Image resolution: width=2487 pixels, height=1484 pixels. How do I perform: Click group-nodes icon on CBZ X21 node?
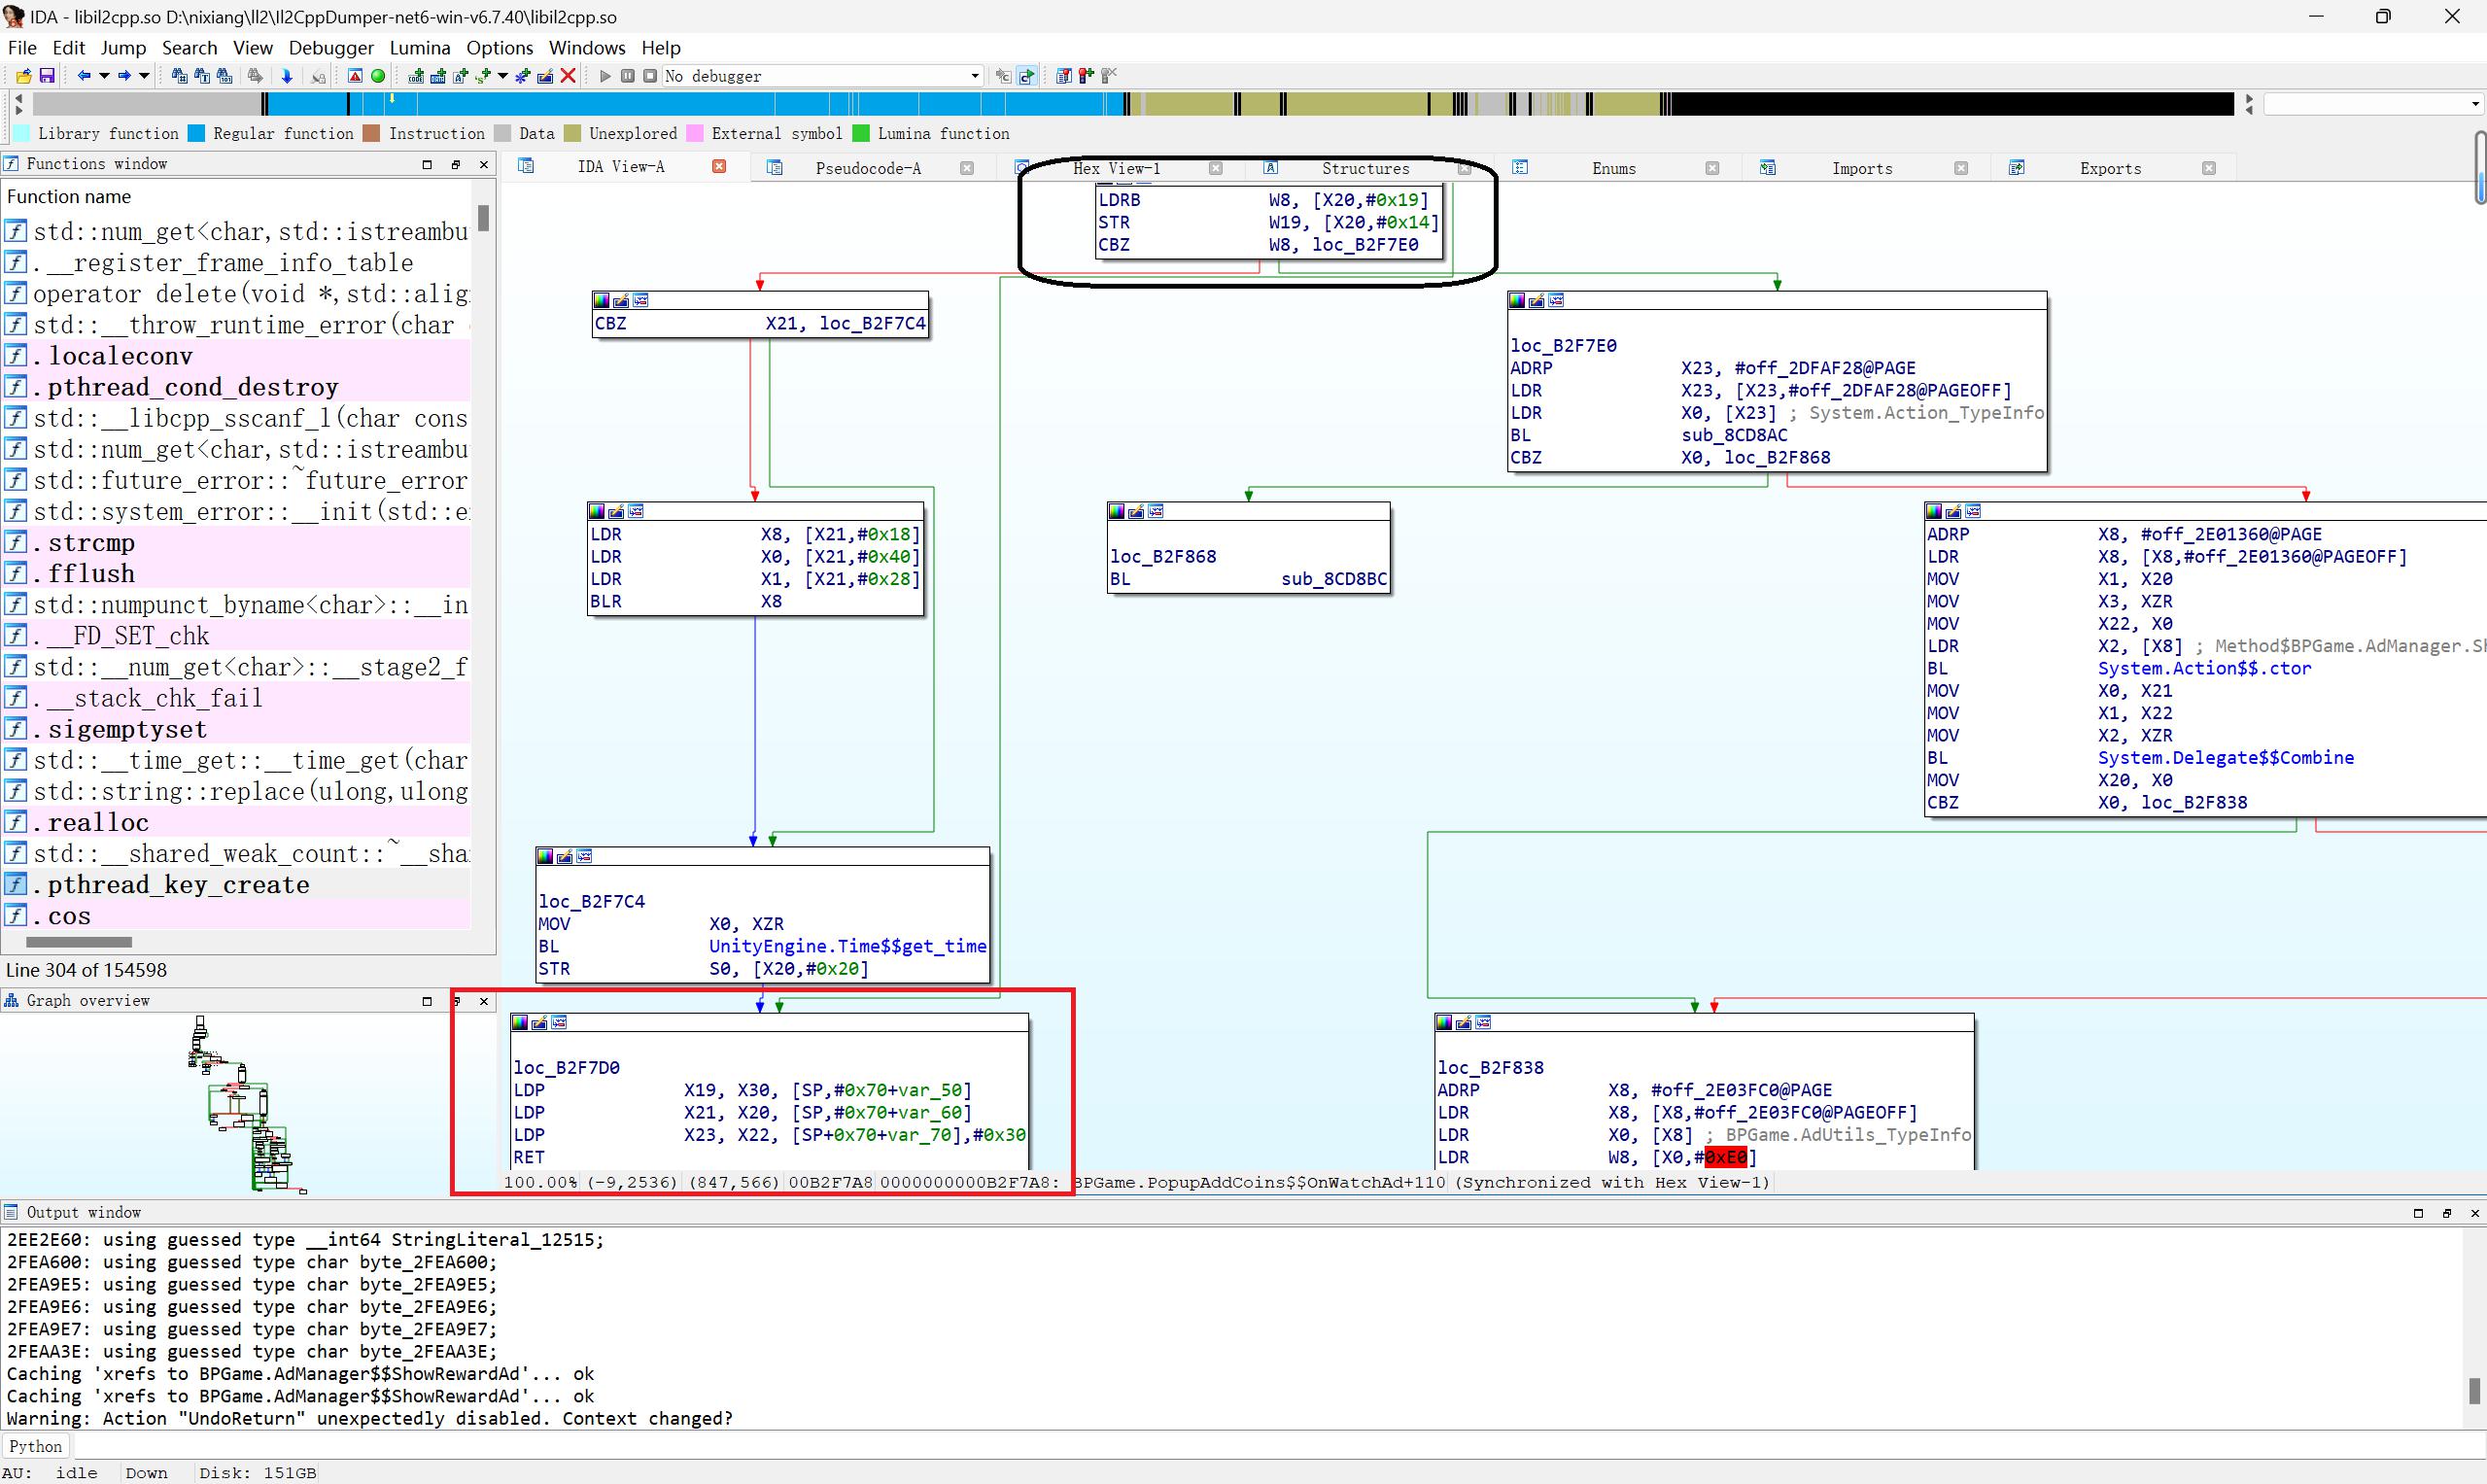pos(641,300)
